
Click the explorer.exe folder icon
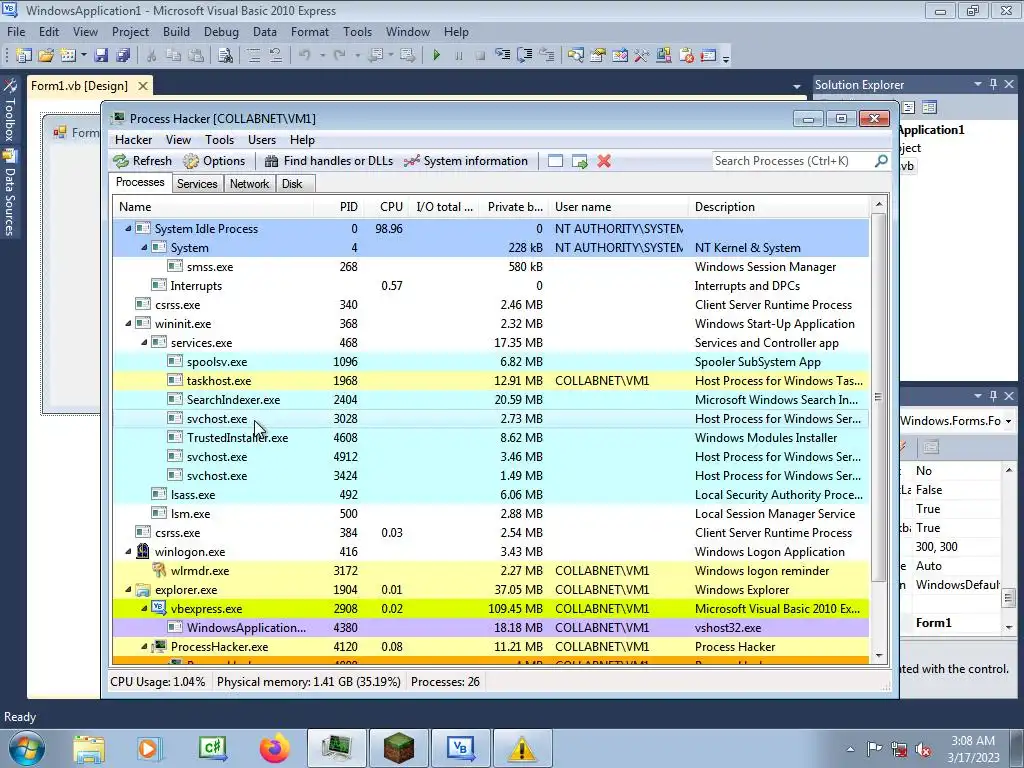(142, 590)
